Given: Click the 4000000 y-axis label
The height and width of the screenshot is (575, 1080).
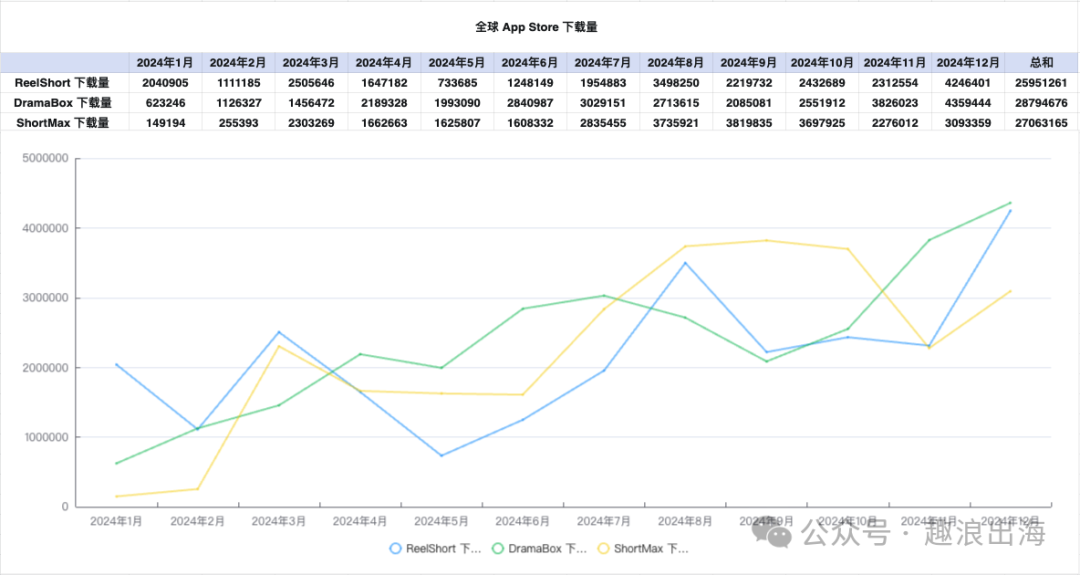Looking at the screenshot, I should [45, 228].
